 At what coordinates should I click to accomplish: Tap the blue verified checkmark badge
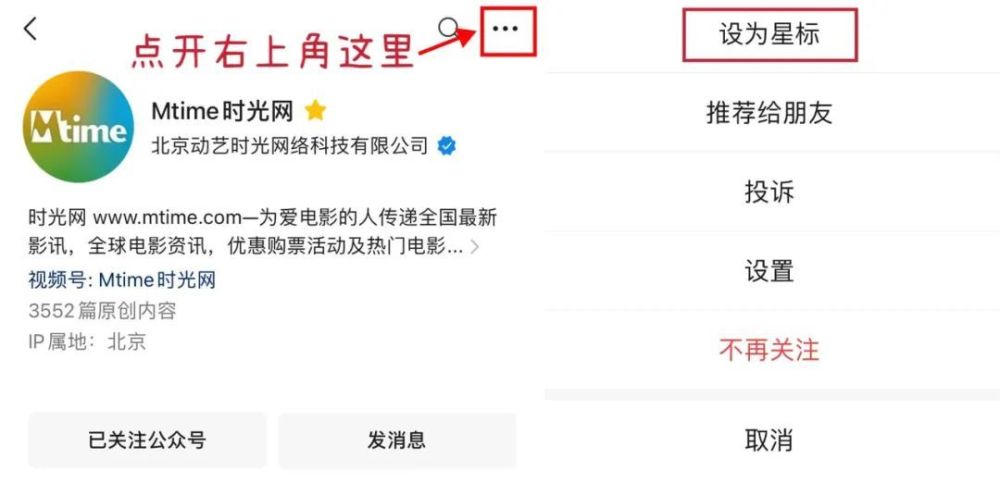446,145
